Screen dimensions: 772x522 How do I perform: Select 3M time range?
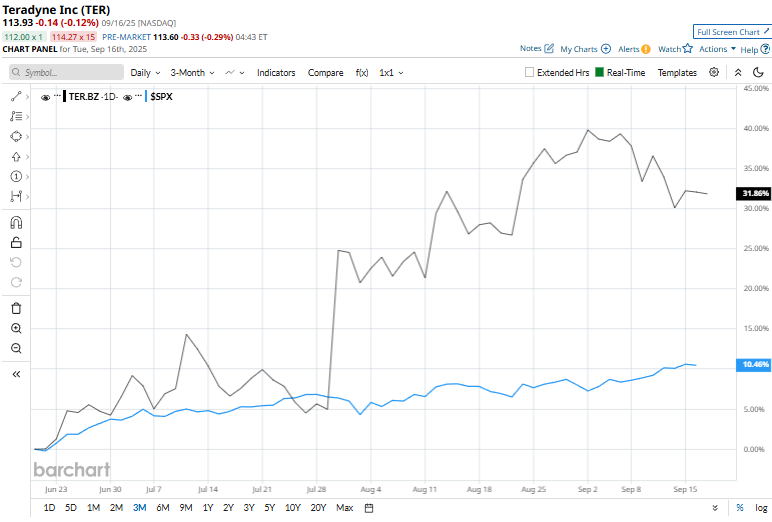coord(139,508)
